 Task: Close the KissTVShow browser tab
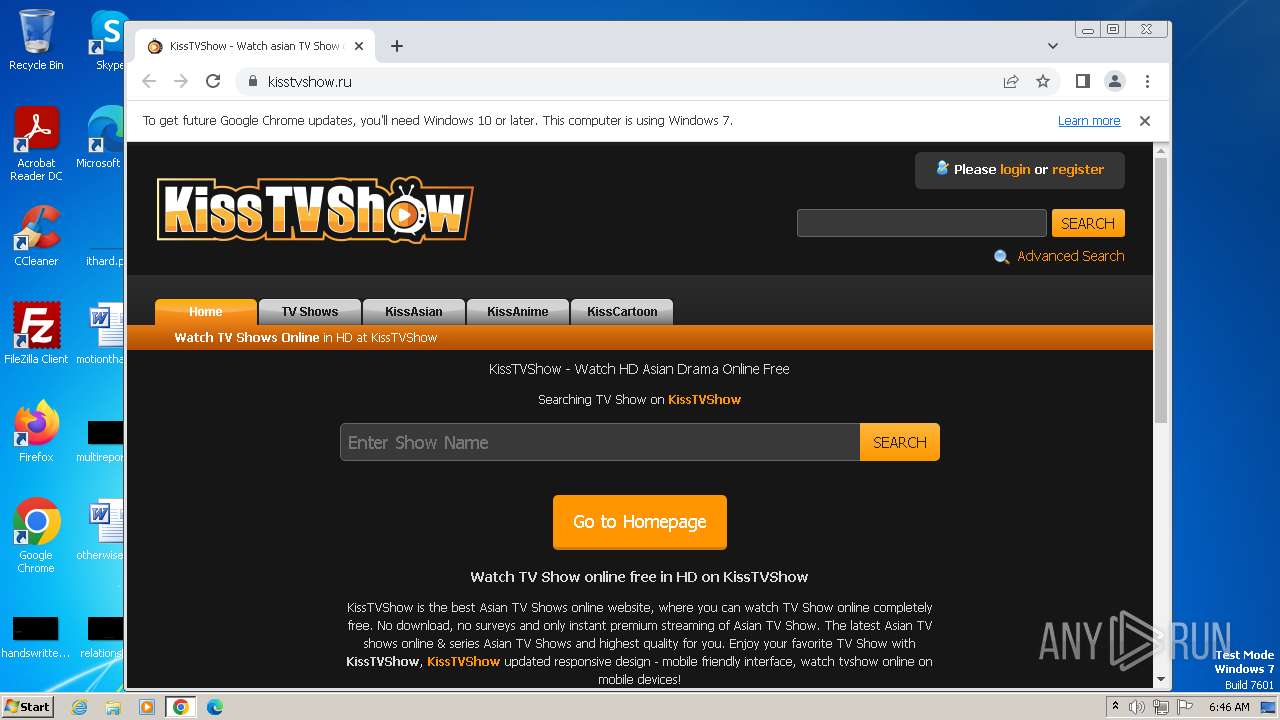[359, 46]
